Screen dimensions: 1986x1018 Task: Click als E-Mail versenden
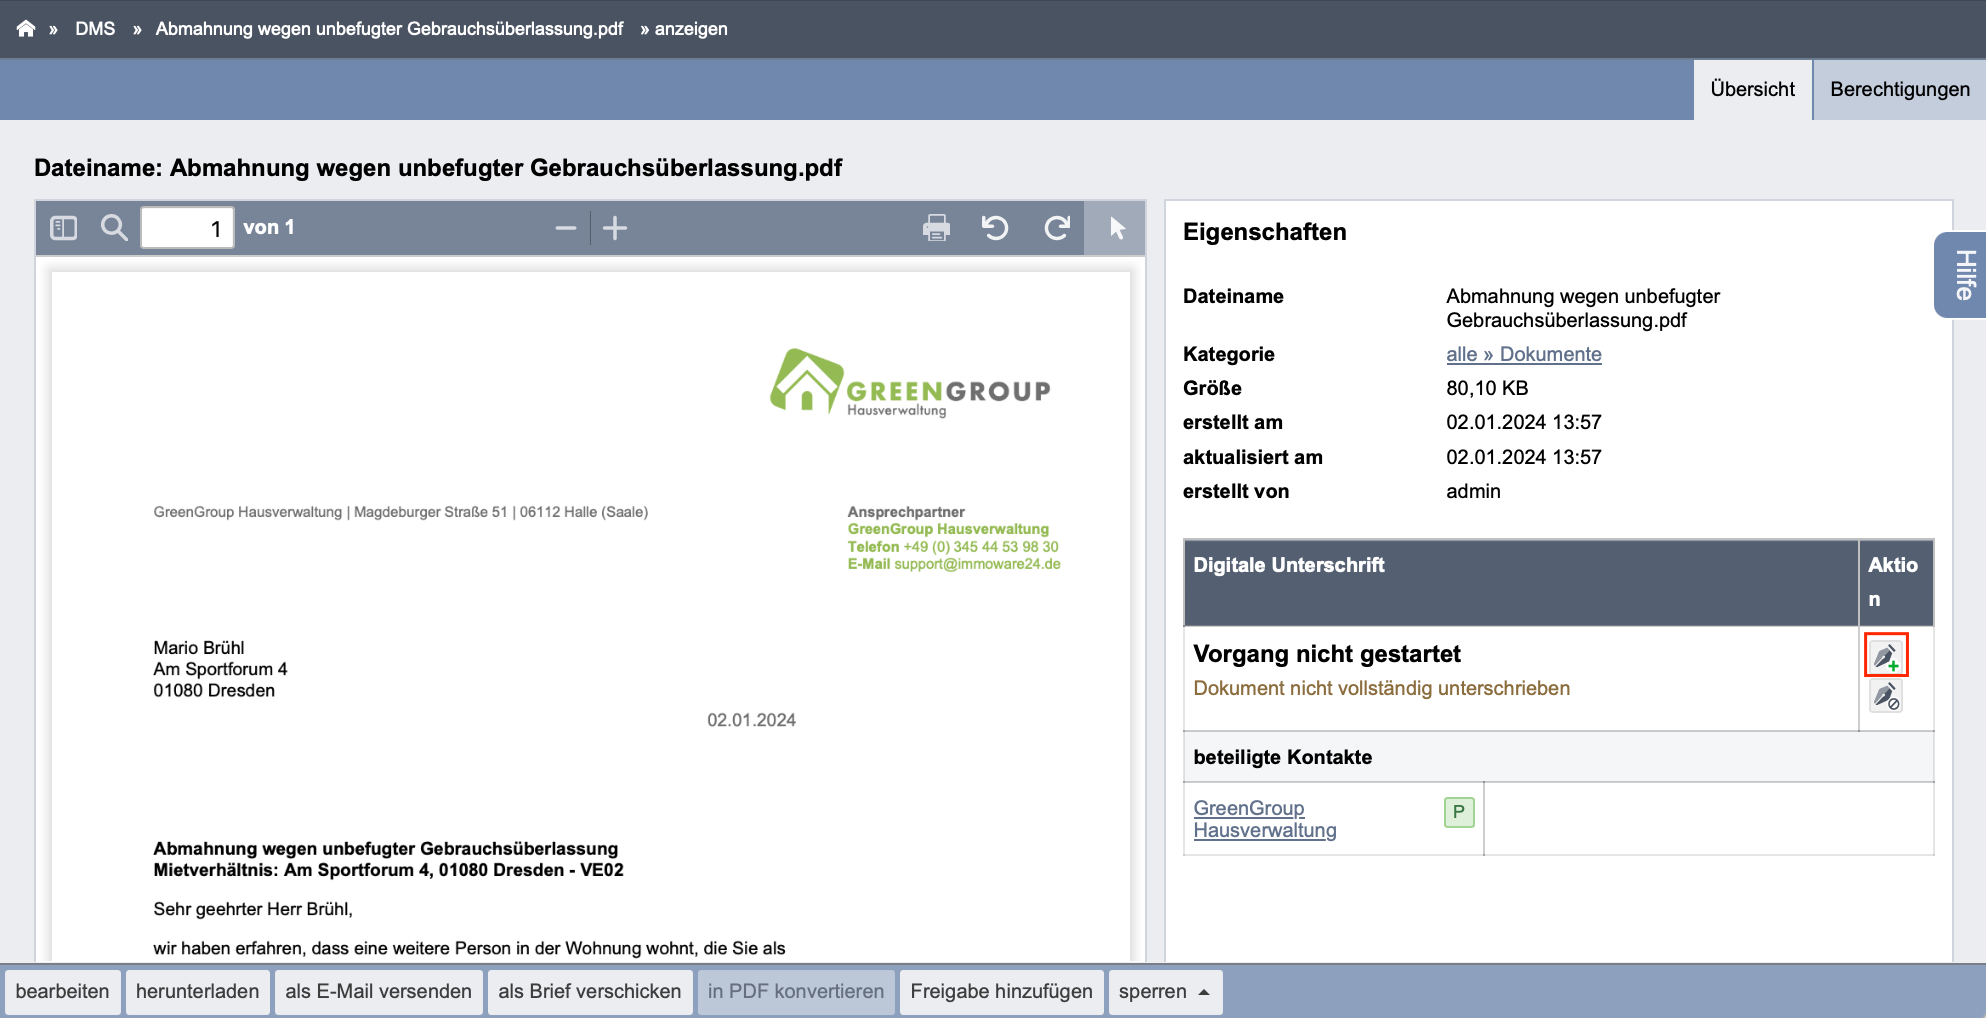tap(378, 991)
